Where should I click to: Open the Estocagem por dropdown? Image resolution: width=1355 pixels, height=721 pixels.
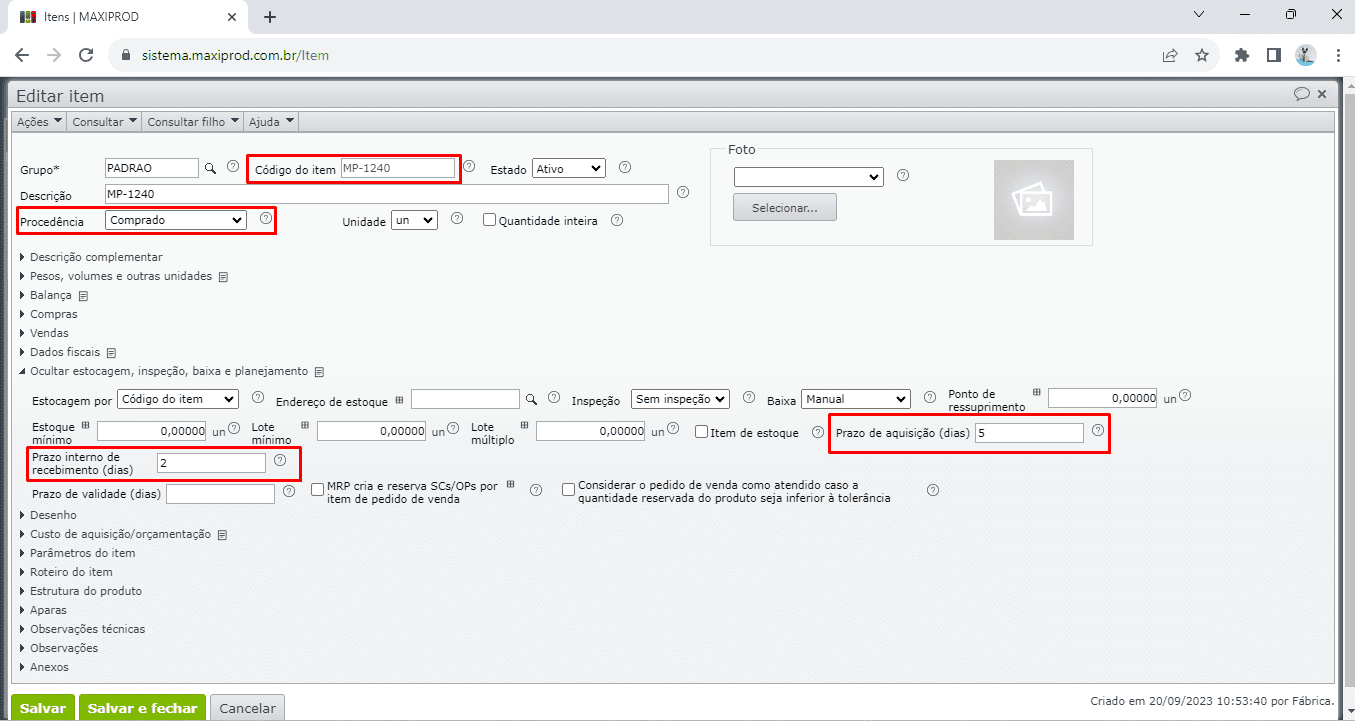click(178, 399)
